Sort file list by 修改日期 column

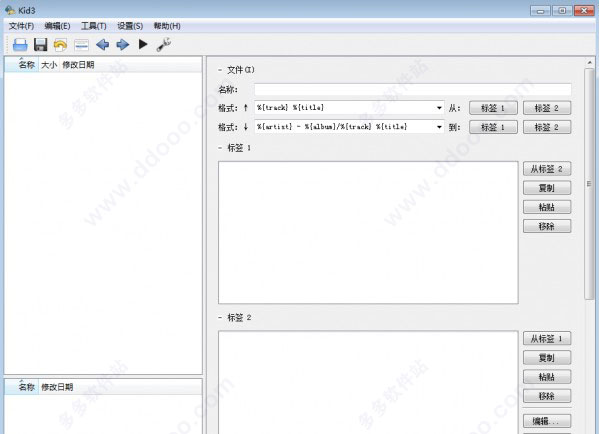(x=78, y=65)
